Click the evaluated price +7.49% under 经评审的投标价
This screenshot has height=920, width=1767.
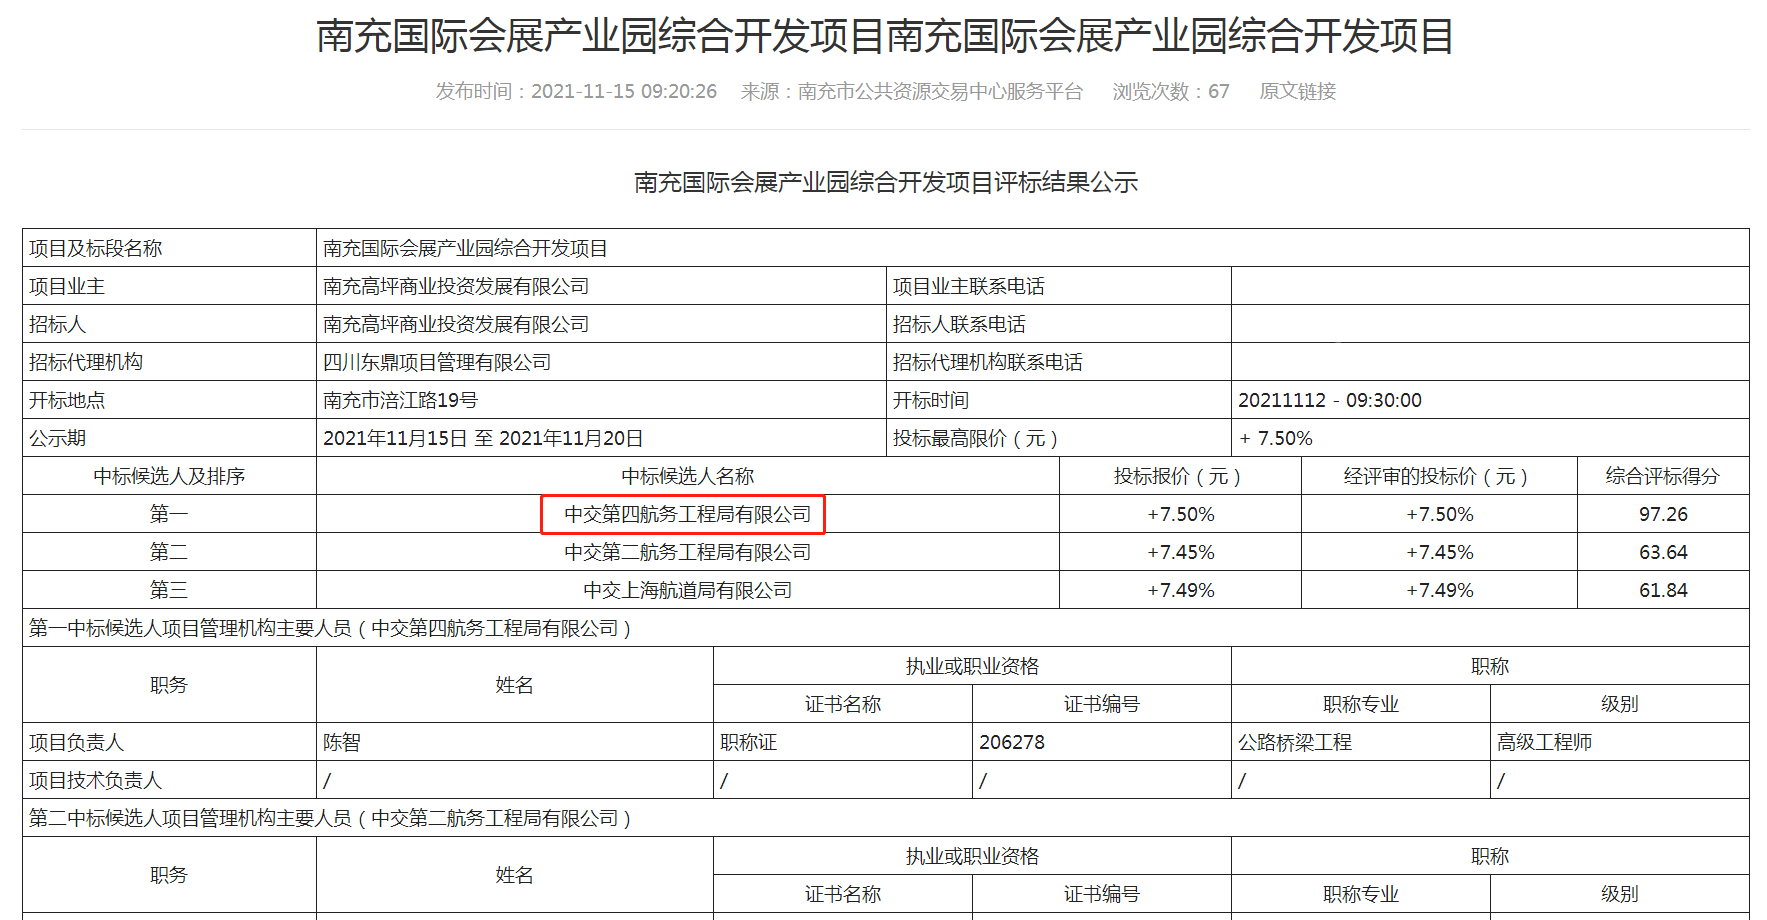point(1439,590)
